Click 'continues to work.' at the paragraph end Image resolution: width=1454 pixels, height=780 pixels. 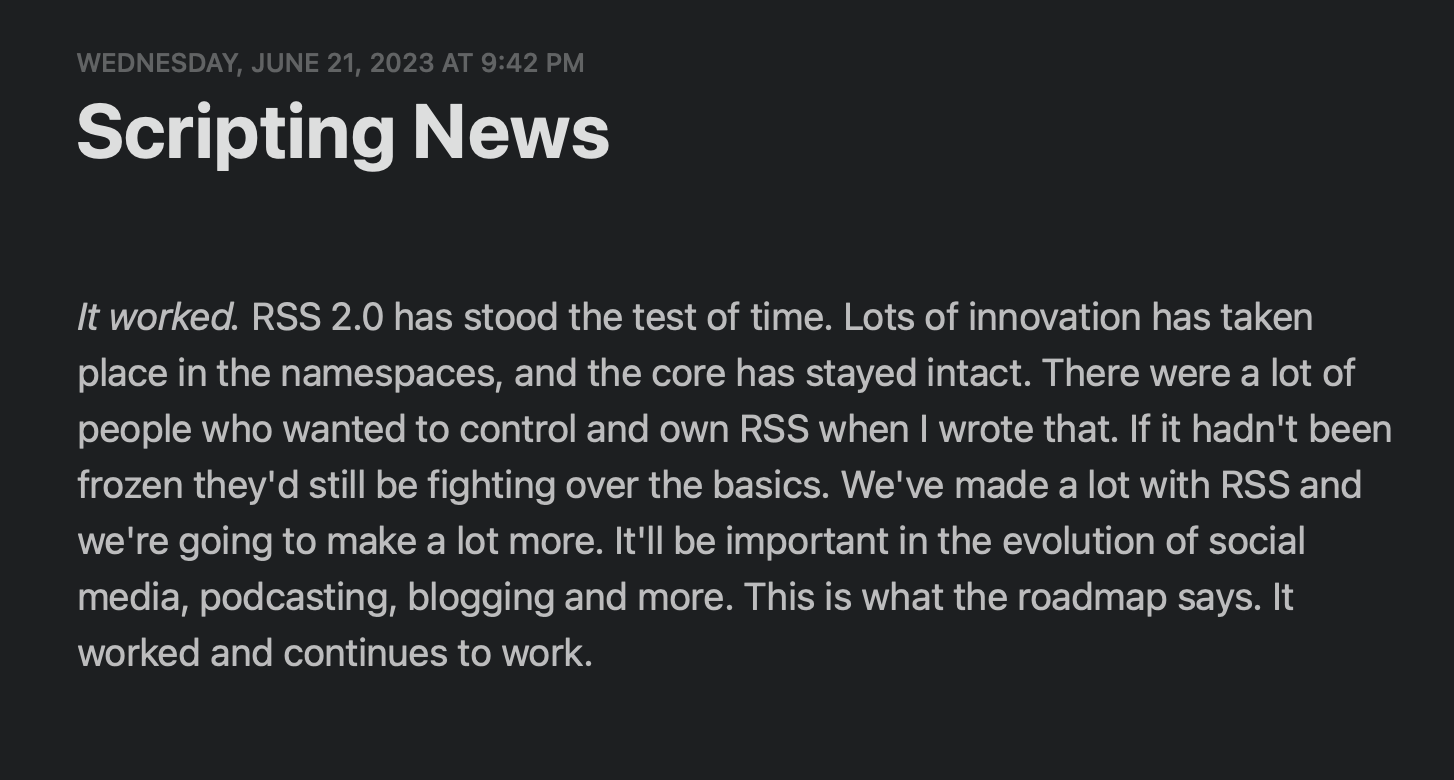438,654
